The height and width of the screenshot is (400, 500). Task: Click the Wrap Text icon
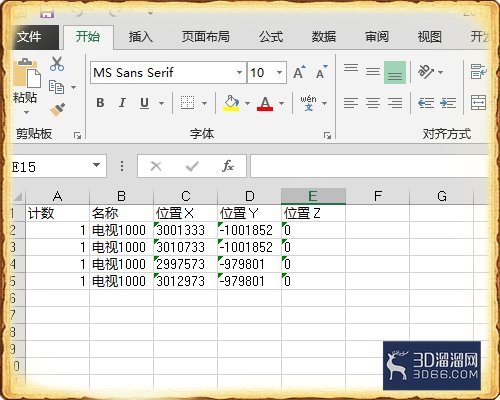click(478, 72)
